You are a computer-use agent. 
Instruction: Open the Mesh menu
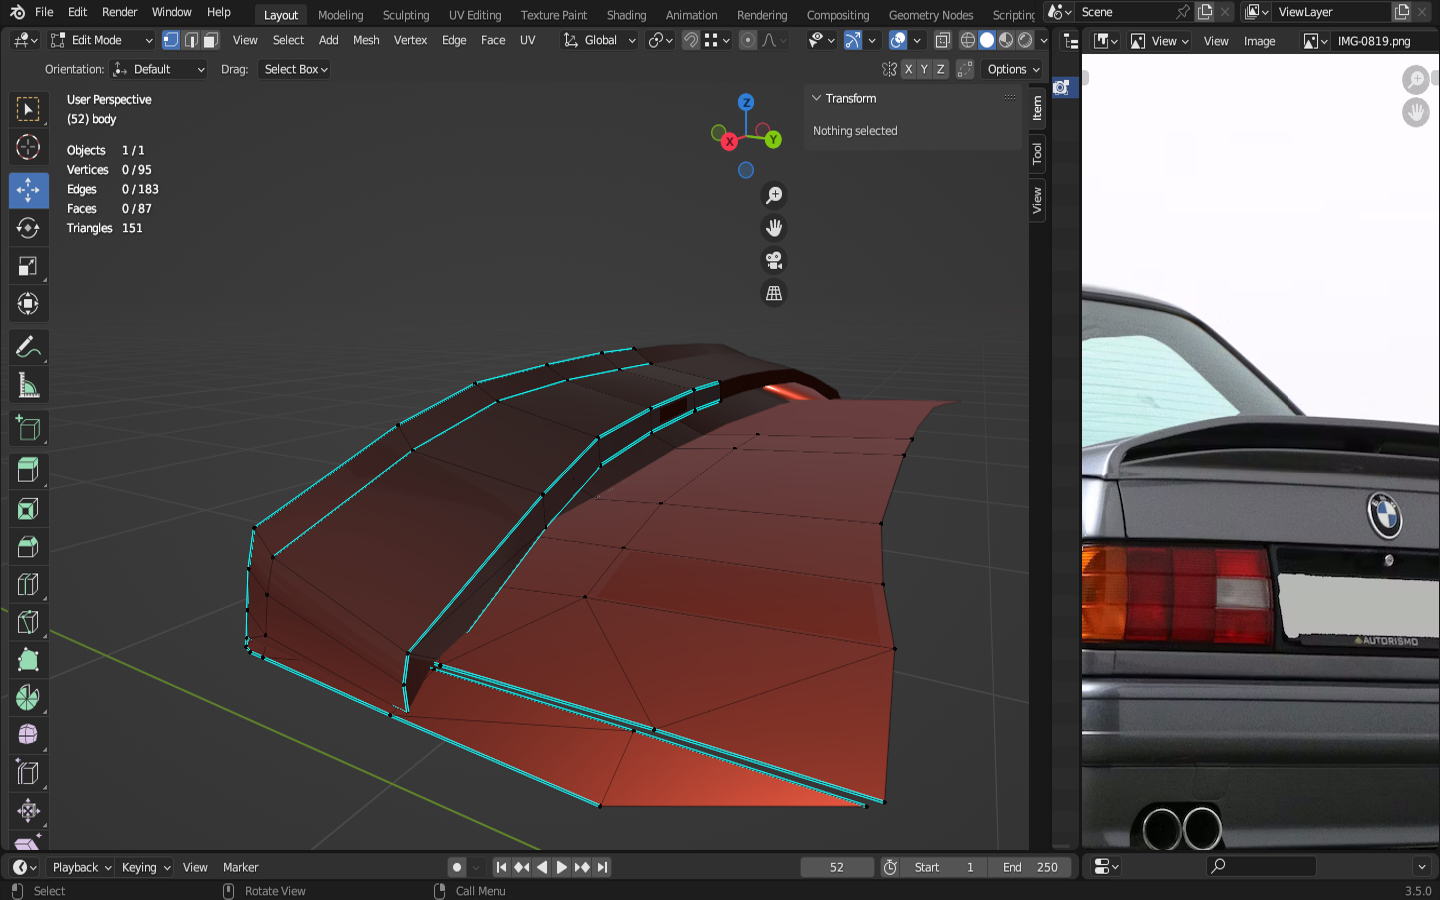[x=366, y=40]
